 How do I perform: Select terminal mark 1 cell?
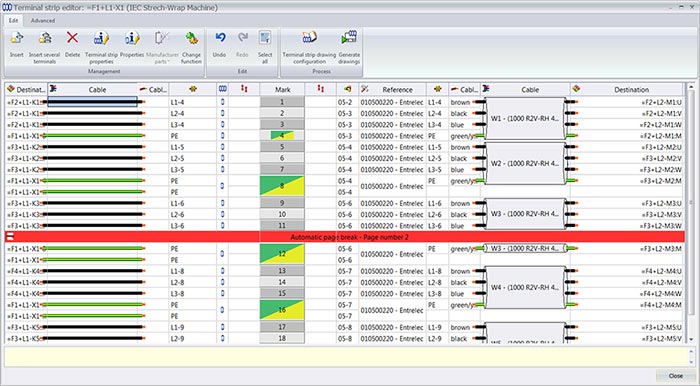tap(282, 102)
